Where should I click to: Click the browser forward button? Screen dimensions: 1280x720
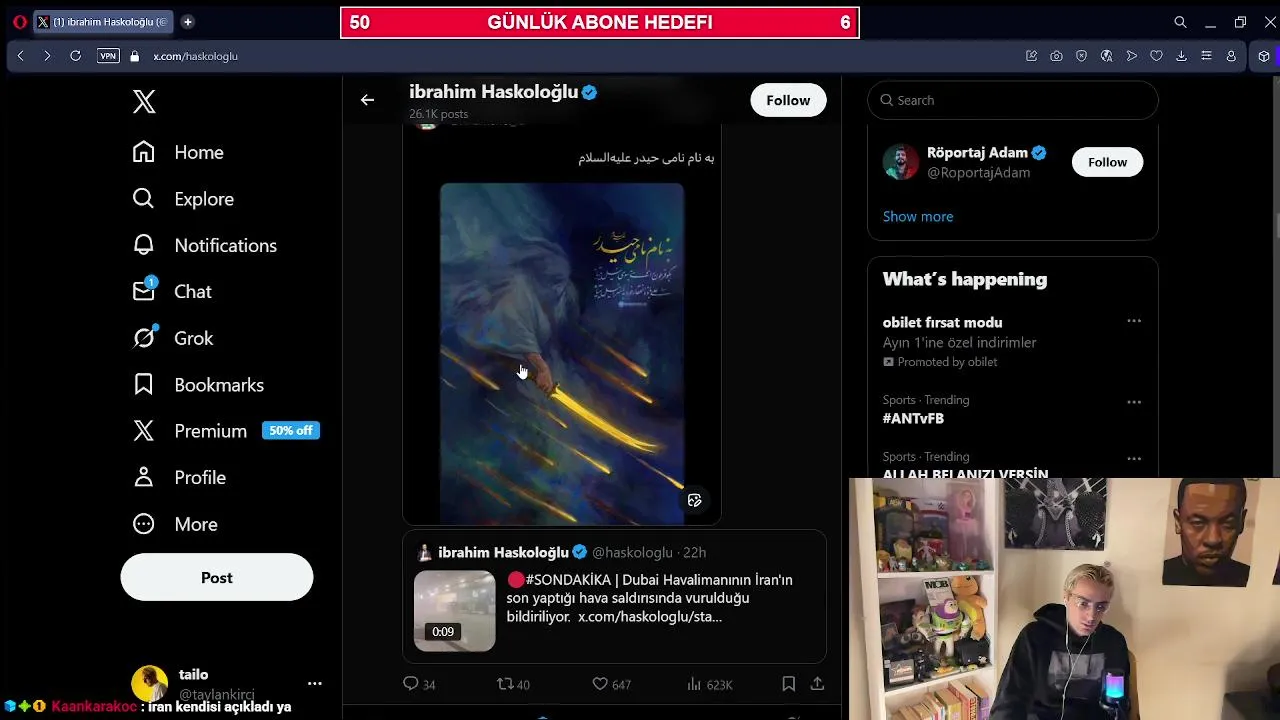click(x=47, y=56)
